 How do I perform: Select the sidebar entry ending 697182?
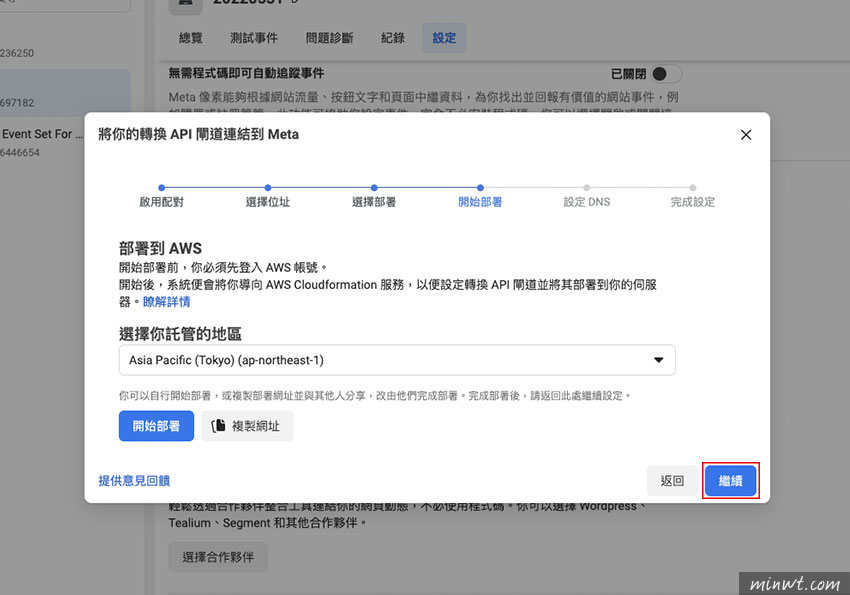point(65,93)
